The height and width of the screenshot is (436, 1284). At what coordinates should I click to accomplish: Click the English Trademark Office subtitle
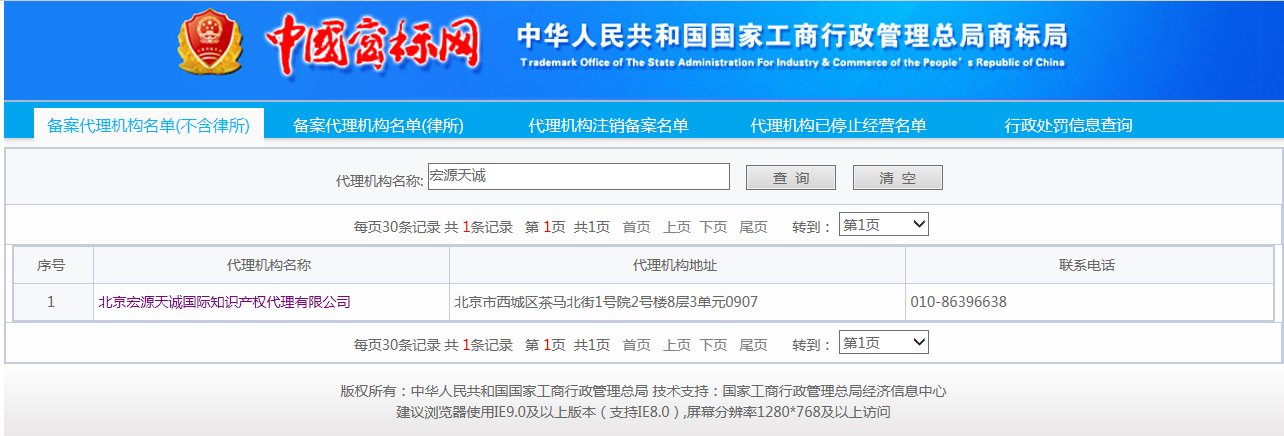click(x=792, y=62)
